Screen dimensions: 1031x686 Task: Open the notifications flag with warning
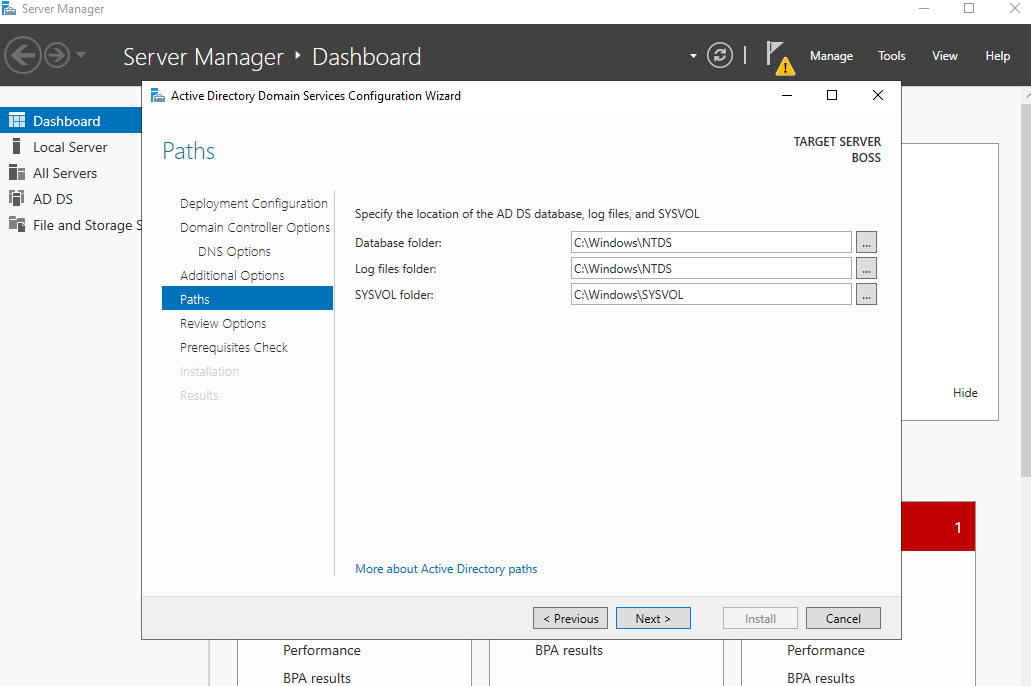tap(778, 57)
